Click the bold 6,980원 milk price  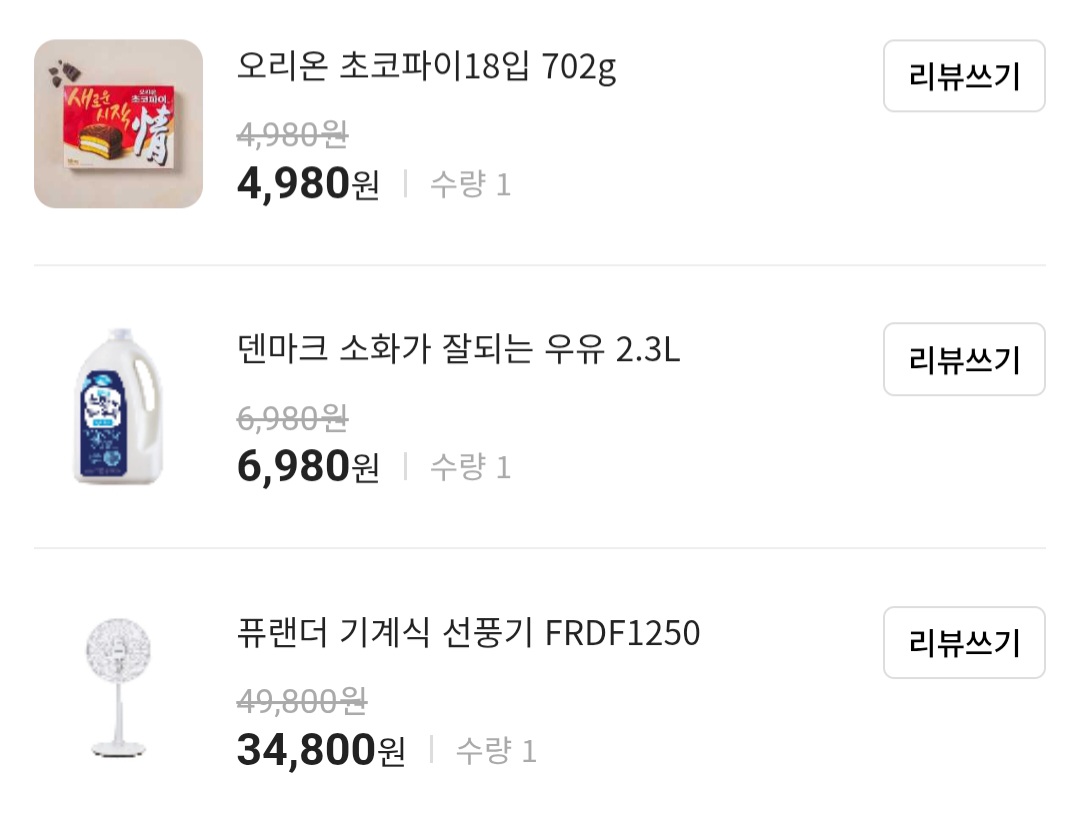pyautogui.click(x=308, y=467)
